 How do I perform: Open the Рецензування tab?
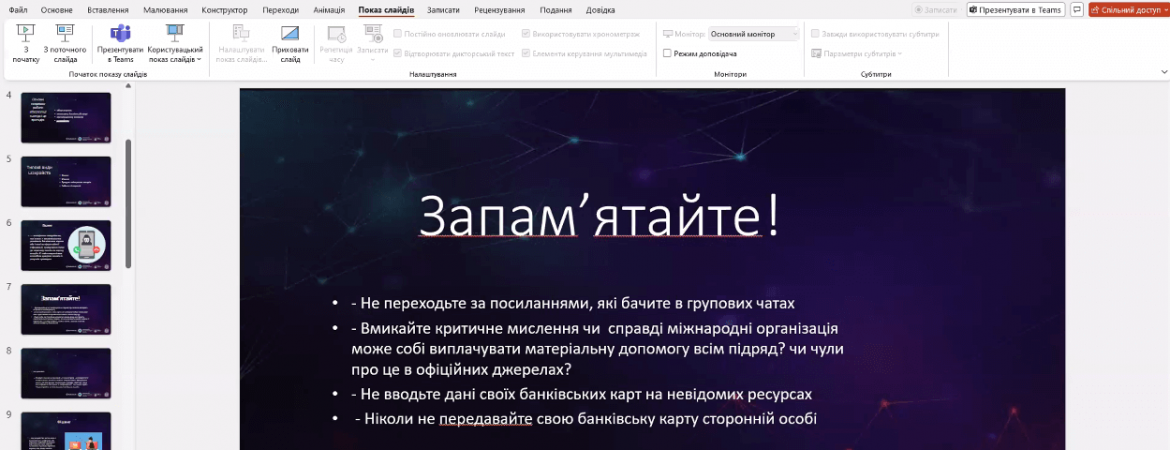click(498, 10)
